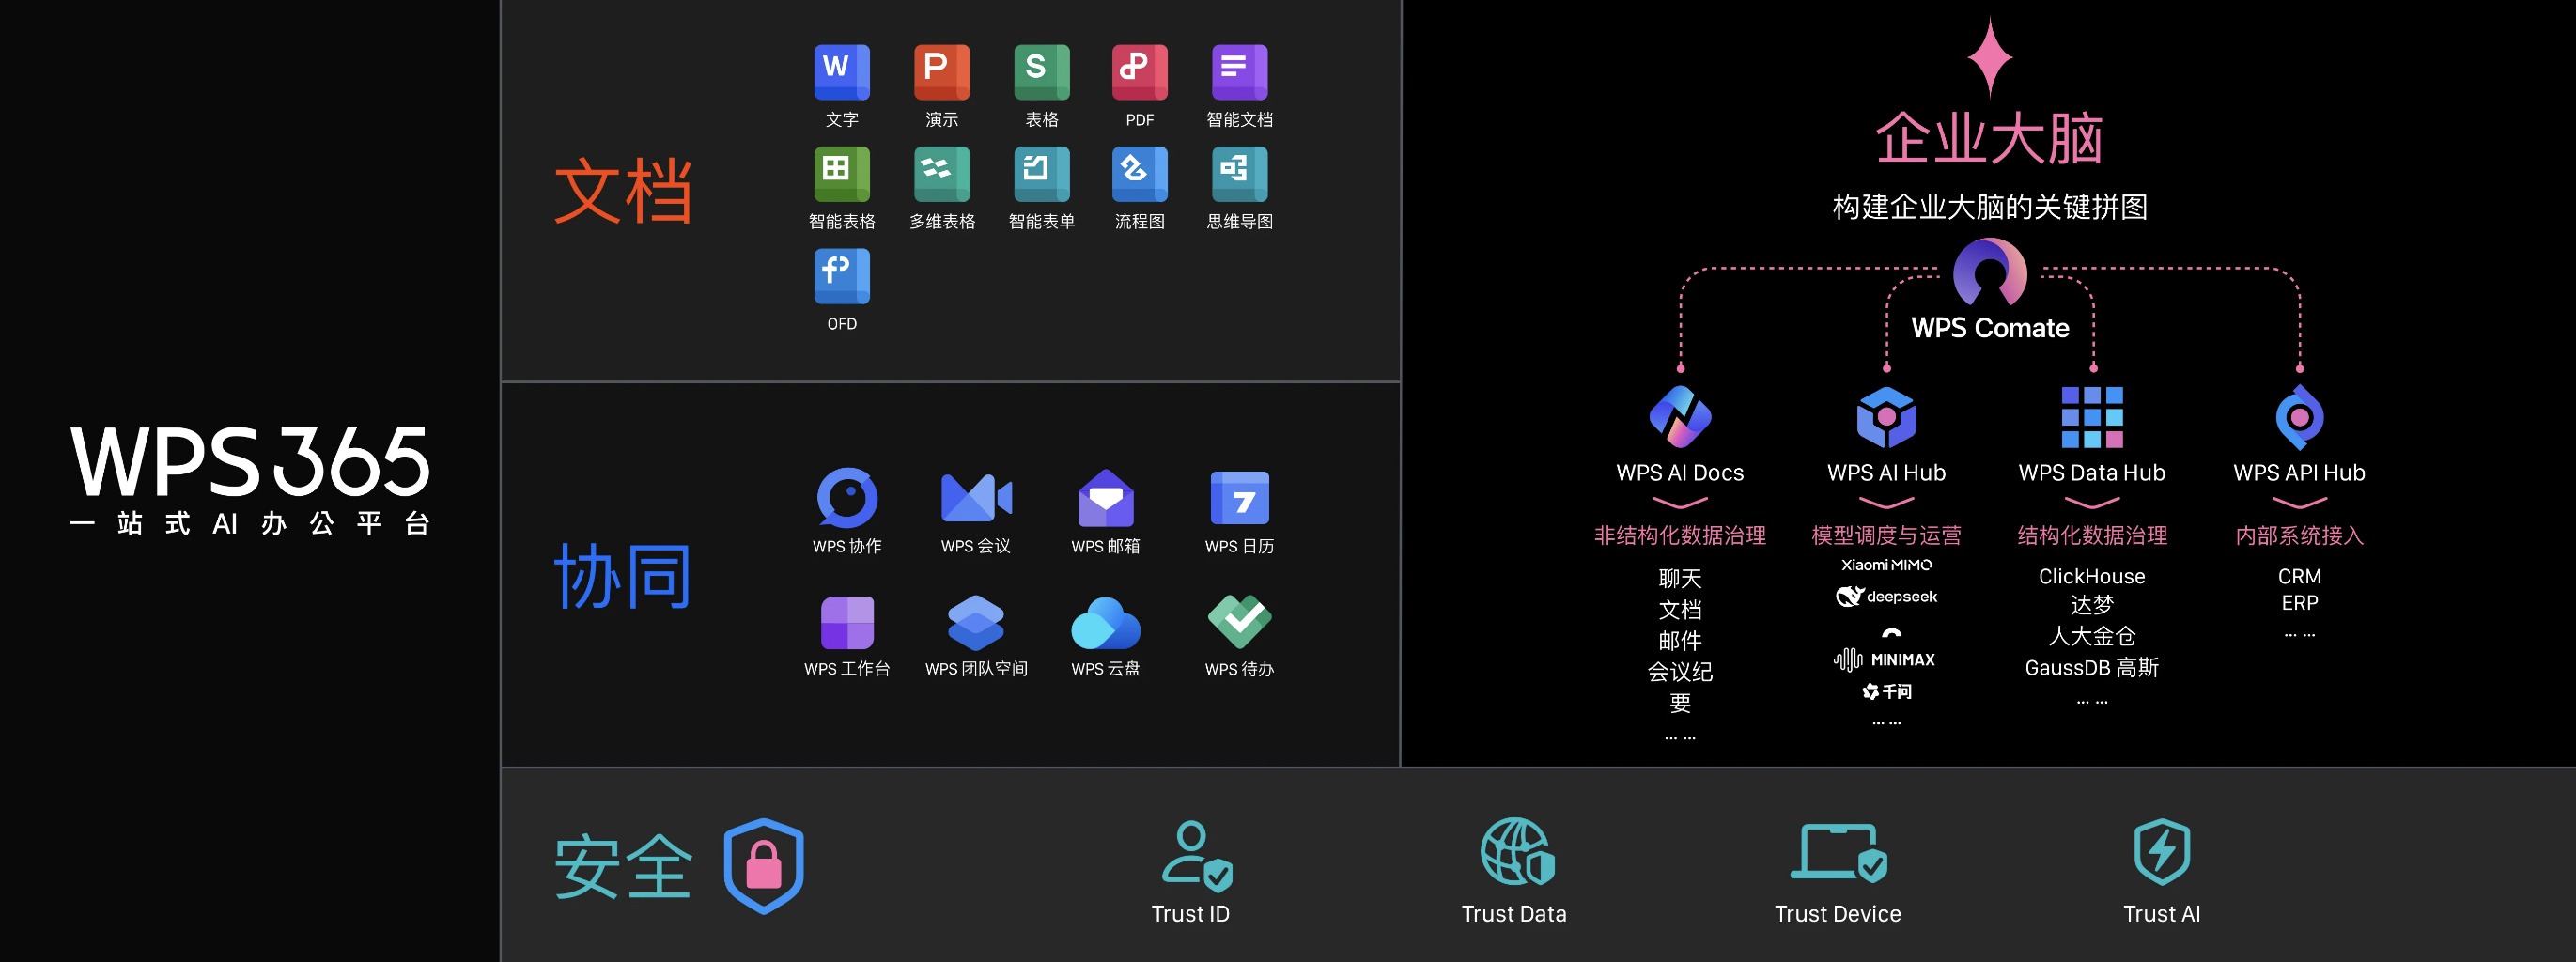The width and height of the screenshot is (2576, 962).
Task: Select 邮件 in the AI Docs list
Action: coord(1680,640)
